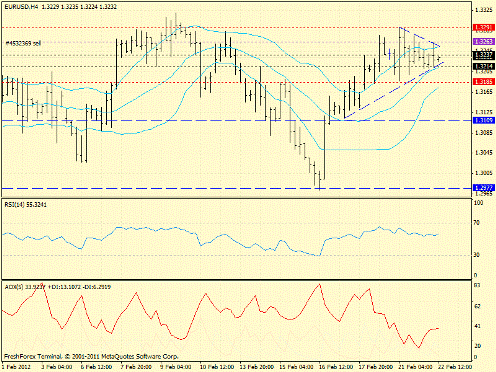Click the 17 Feb 20:00 time label
The width and height of the screenshot is (496, 372).
(376, 367)
